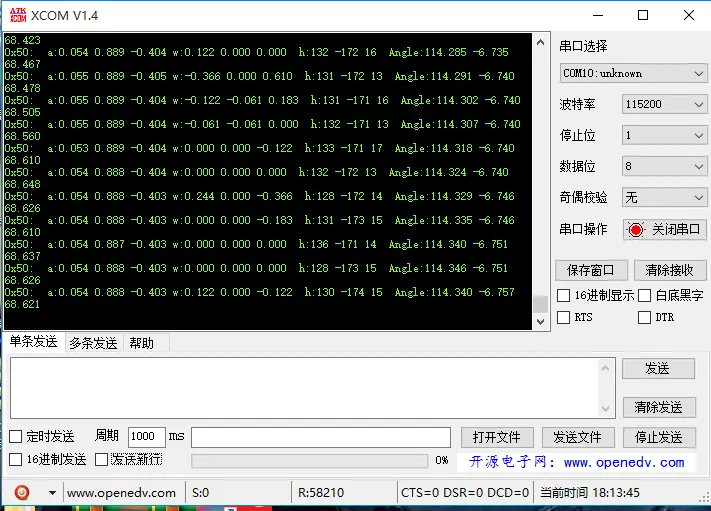Screen dimensions: 711x511
Task: Click the receive window scroll up arrow
Action: 541,43
